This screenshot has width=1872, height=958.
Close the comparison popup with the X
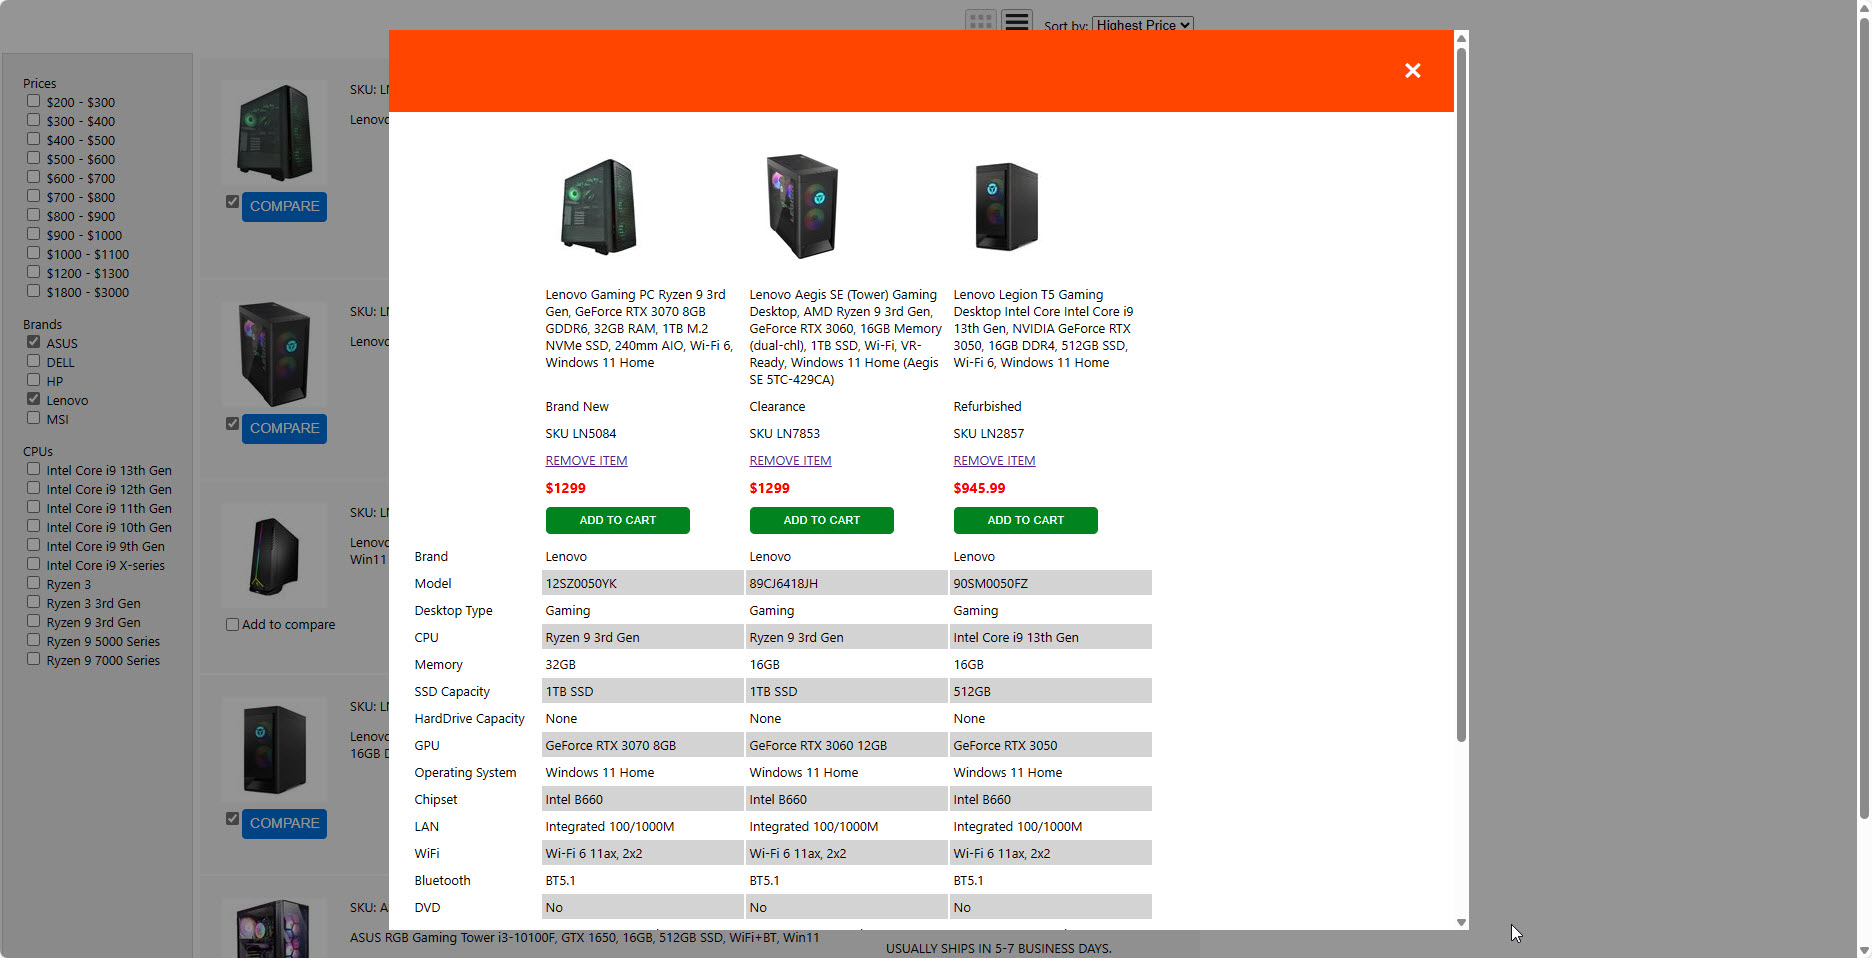click(1412, 71)
